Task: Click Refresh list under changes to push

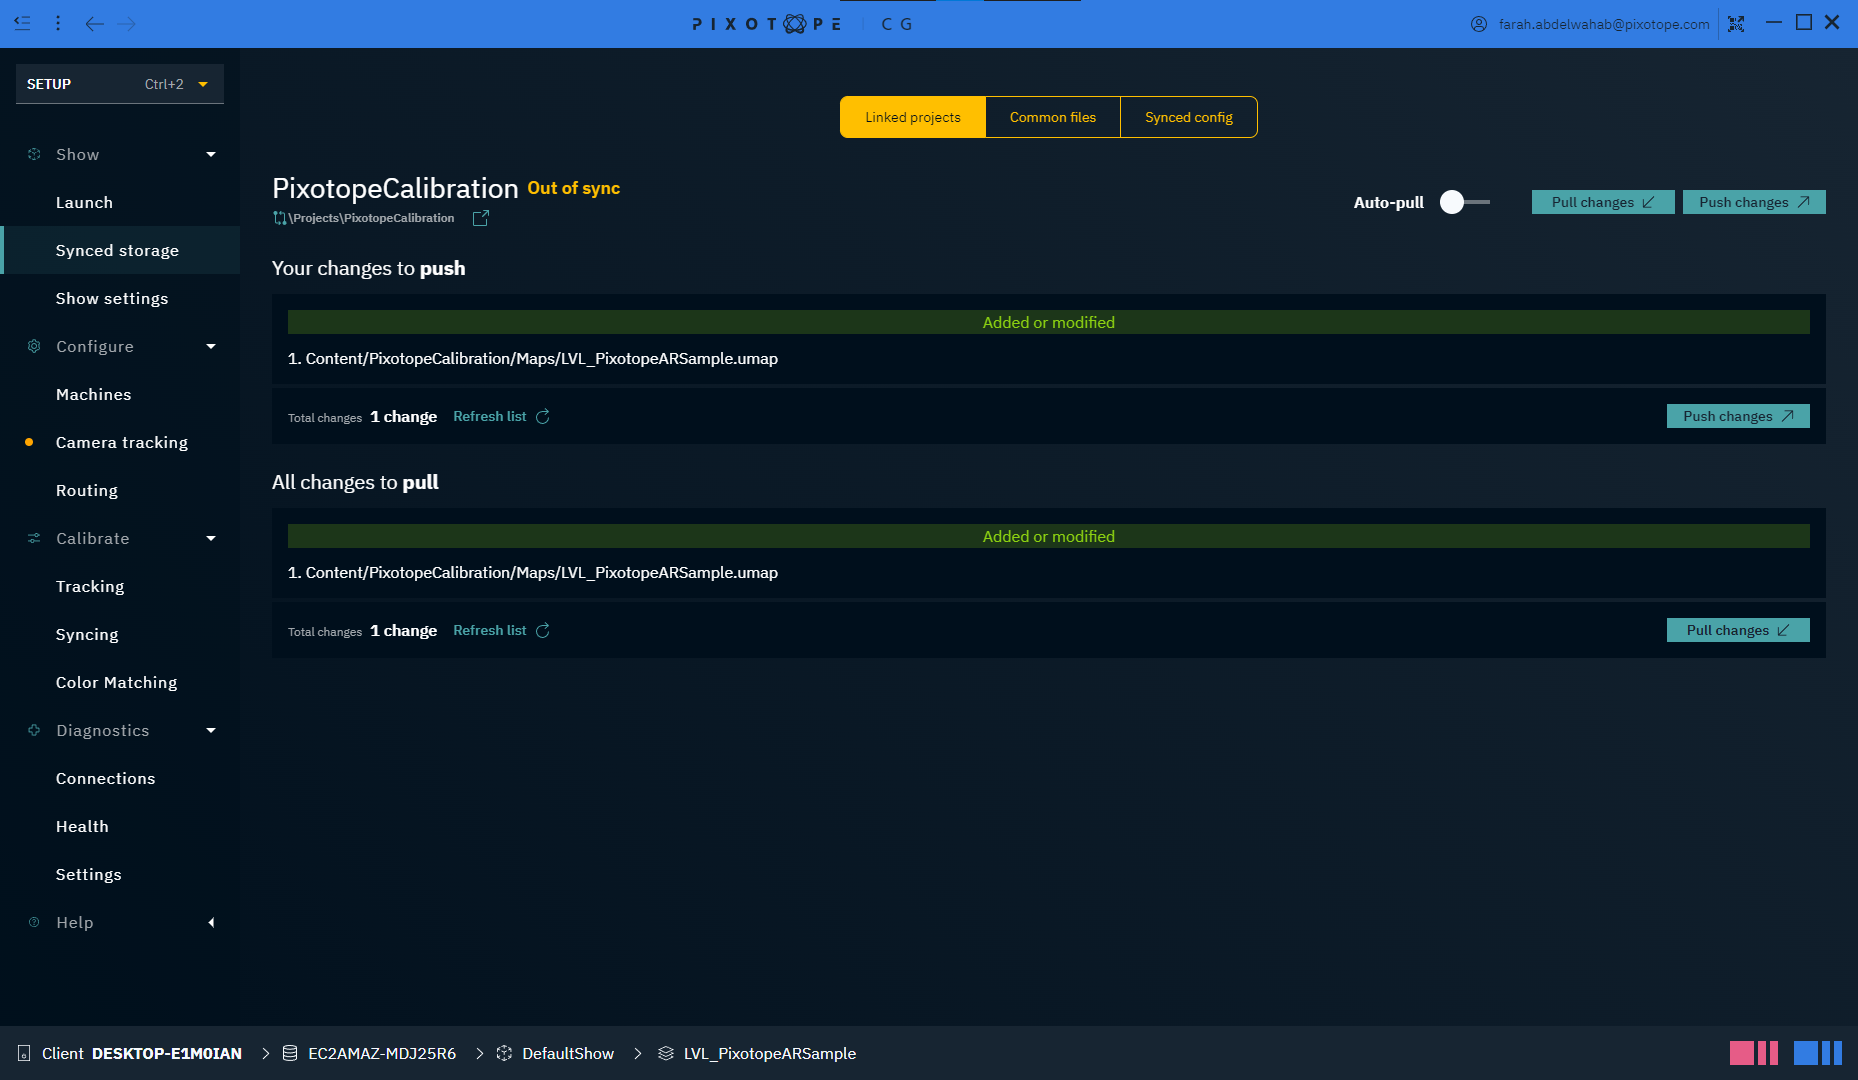Action: (x=490, y=416)
